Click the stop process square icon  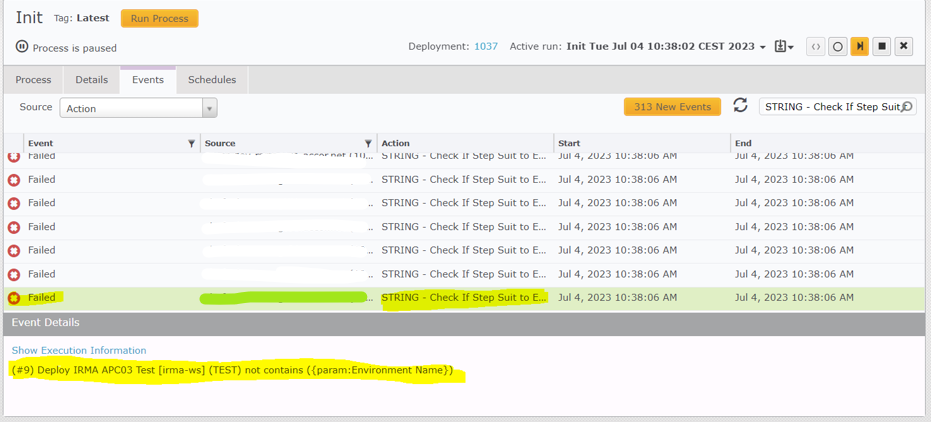(881, 47)
